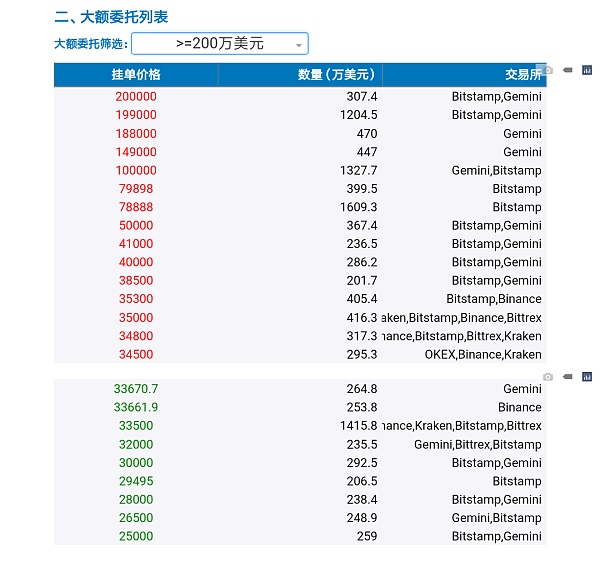The width and height of the screenshot is (600, 561).
Task: Select the buy price 33670.7
Action: point(136,389)
